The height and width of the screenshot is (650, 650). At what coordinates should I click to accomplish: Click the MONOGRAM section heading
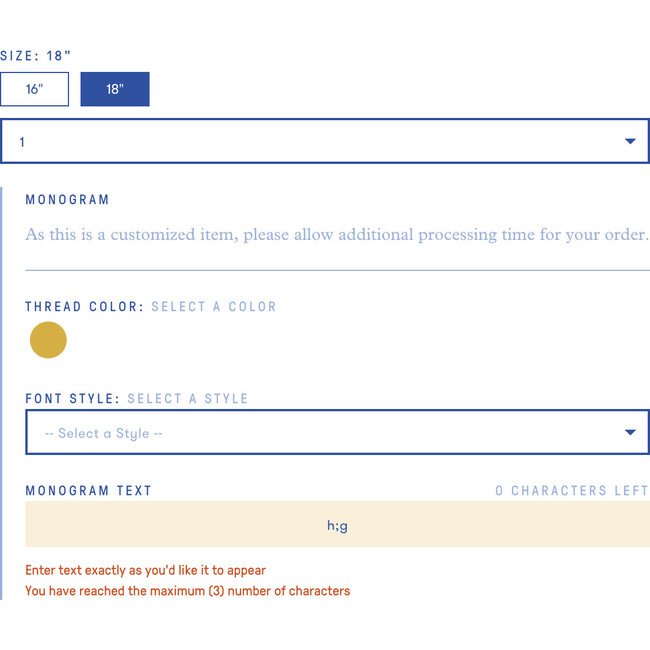pos(67,200)
